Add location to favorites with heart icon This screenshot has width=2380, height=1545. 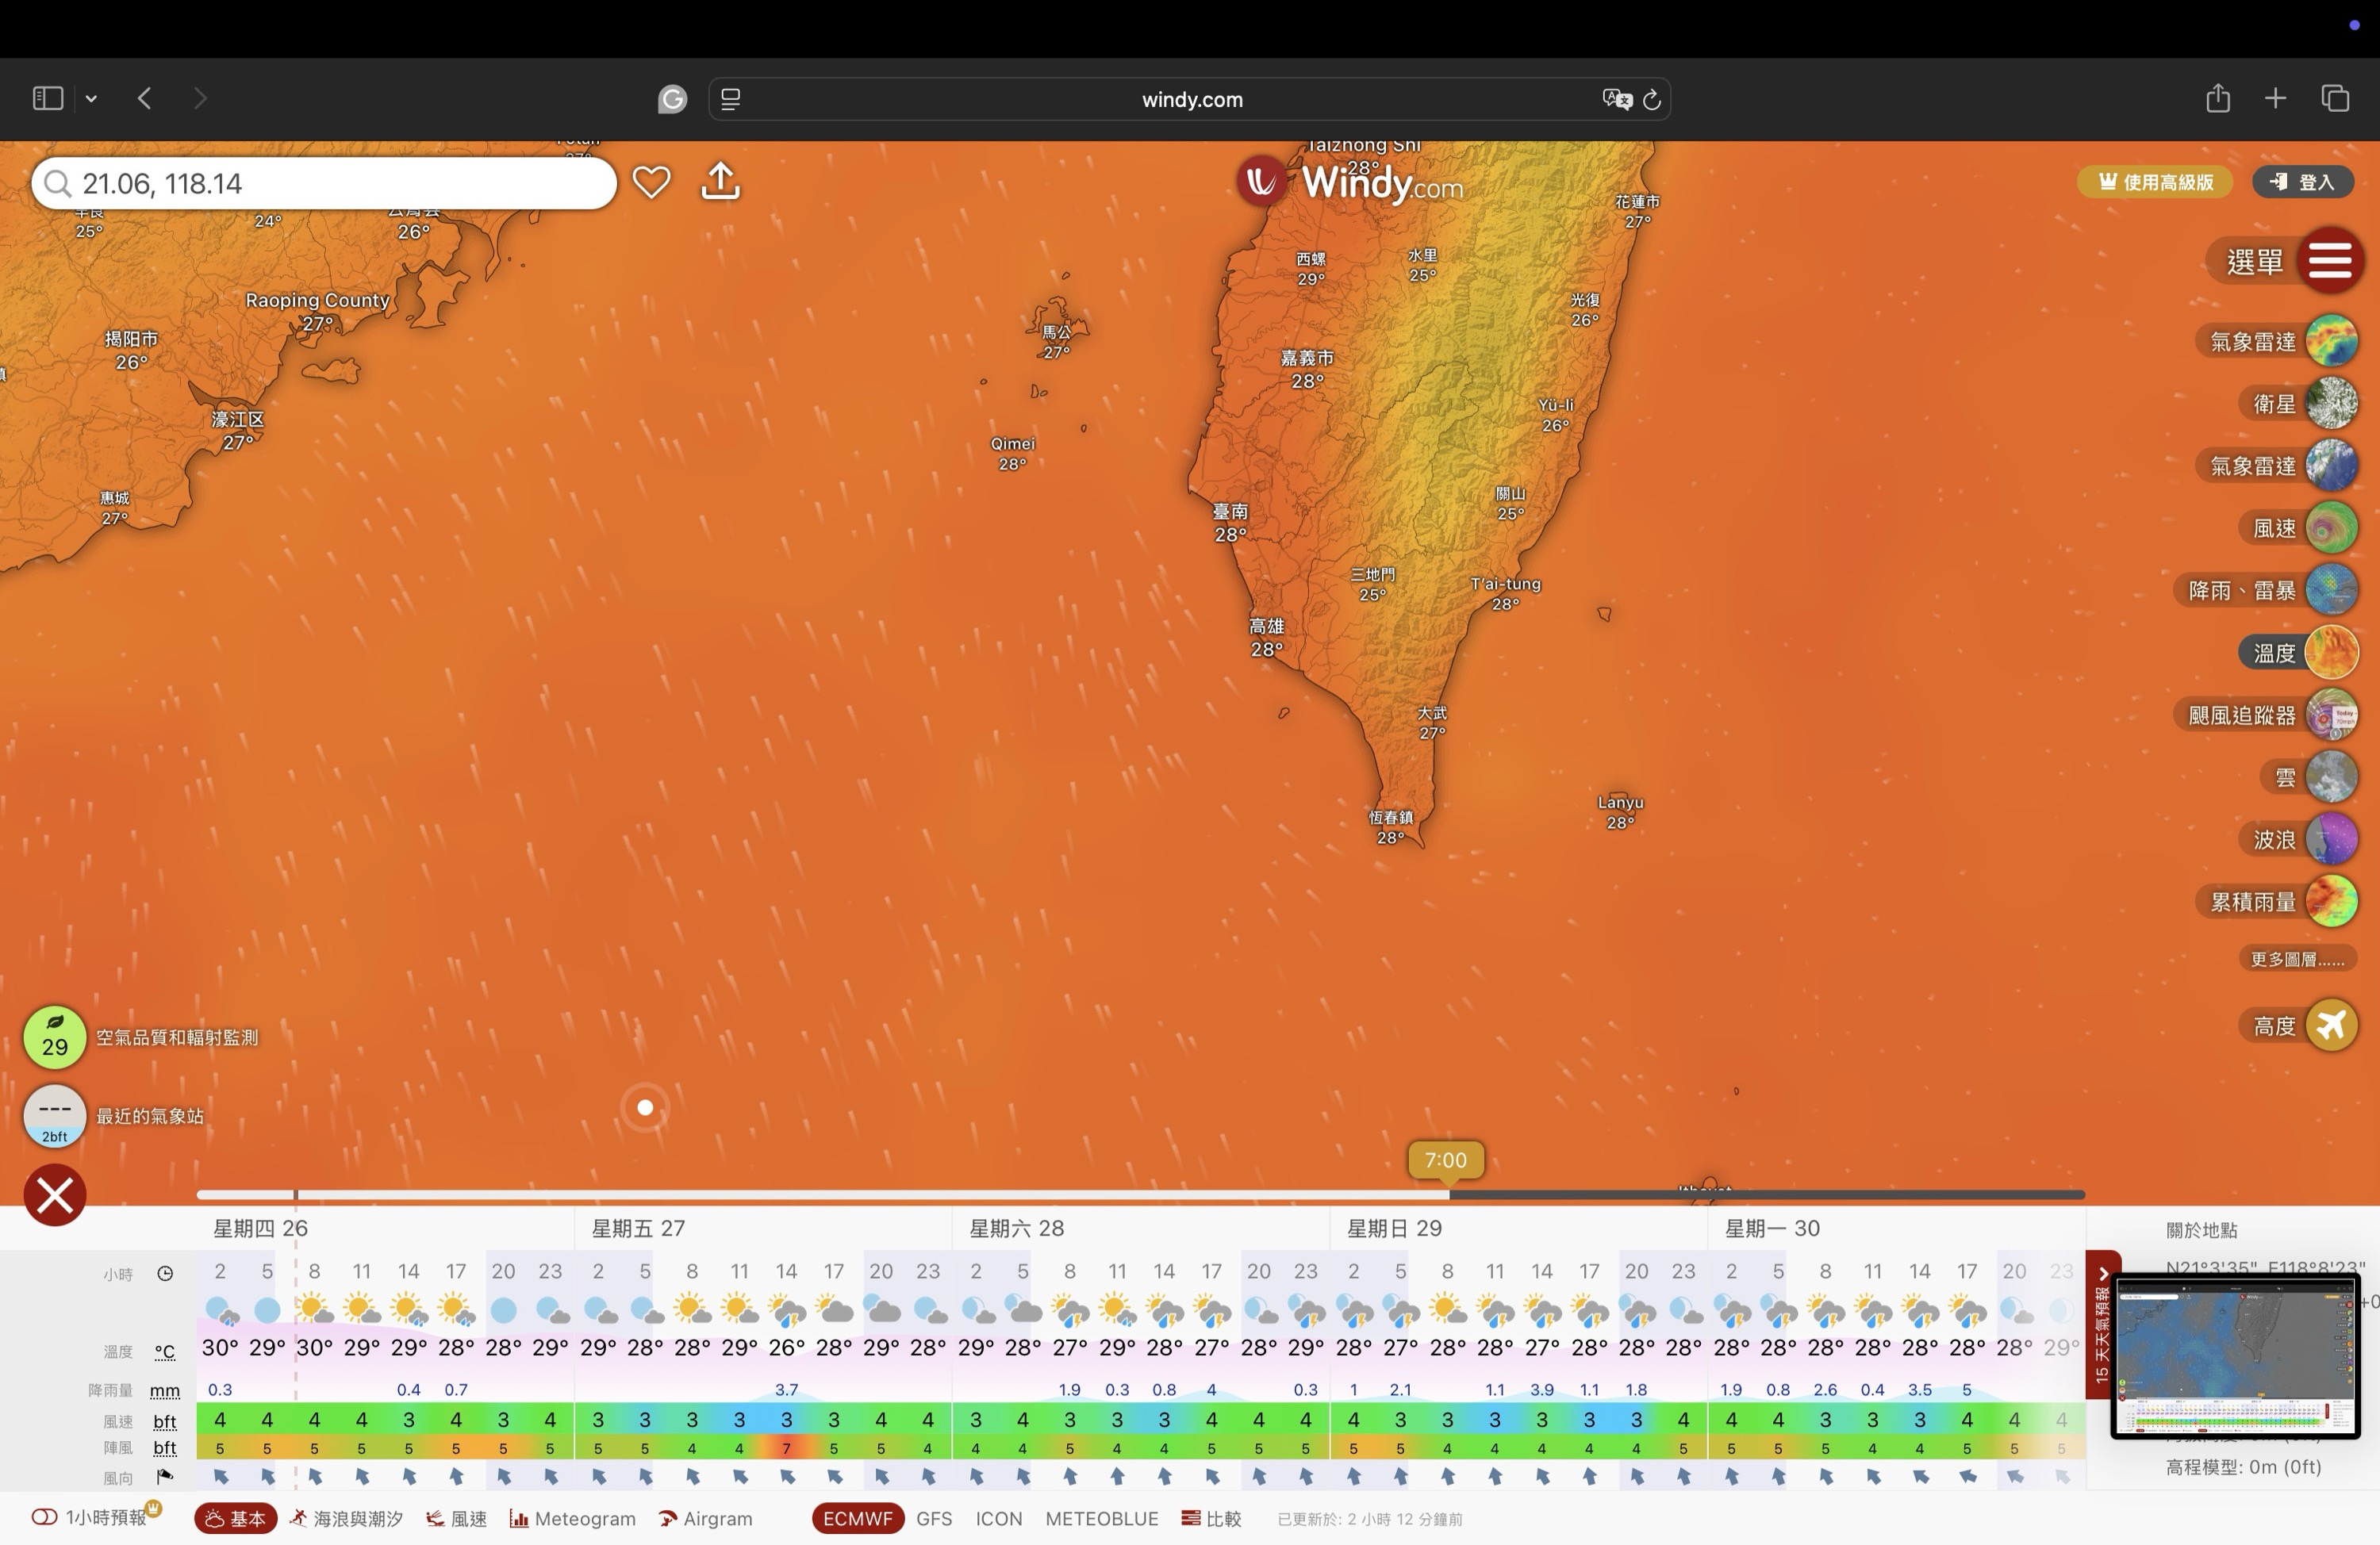point(651,182)
